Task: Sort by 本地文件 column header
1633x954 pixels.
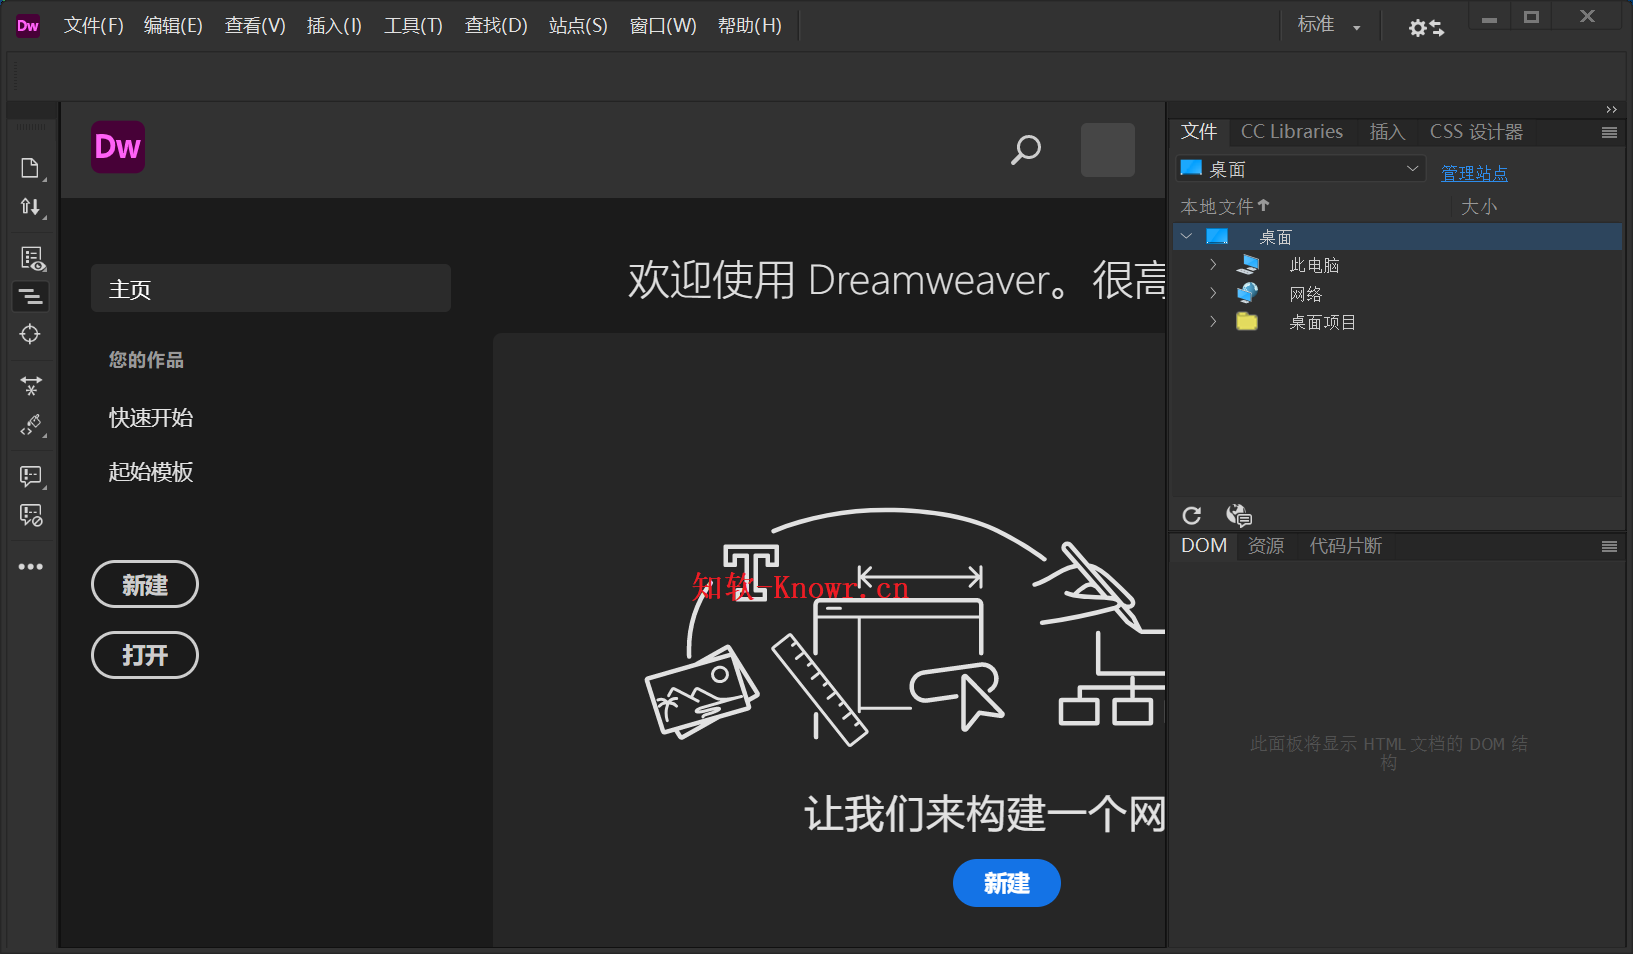Action: 1225,206
